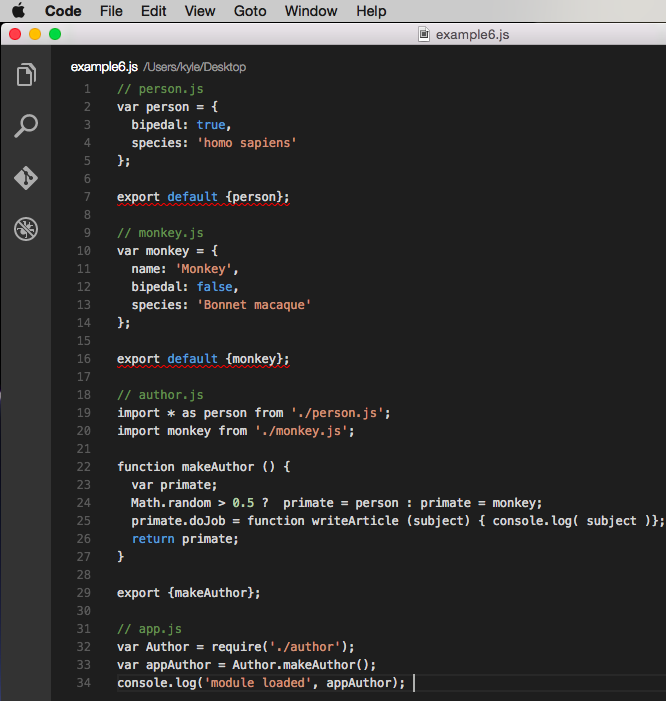Open the Search panel in sidebar
This screenshot has height=701, width=666.
pyautogui.click(x=26, y=126)
